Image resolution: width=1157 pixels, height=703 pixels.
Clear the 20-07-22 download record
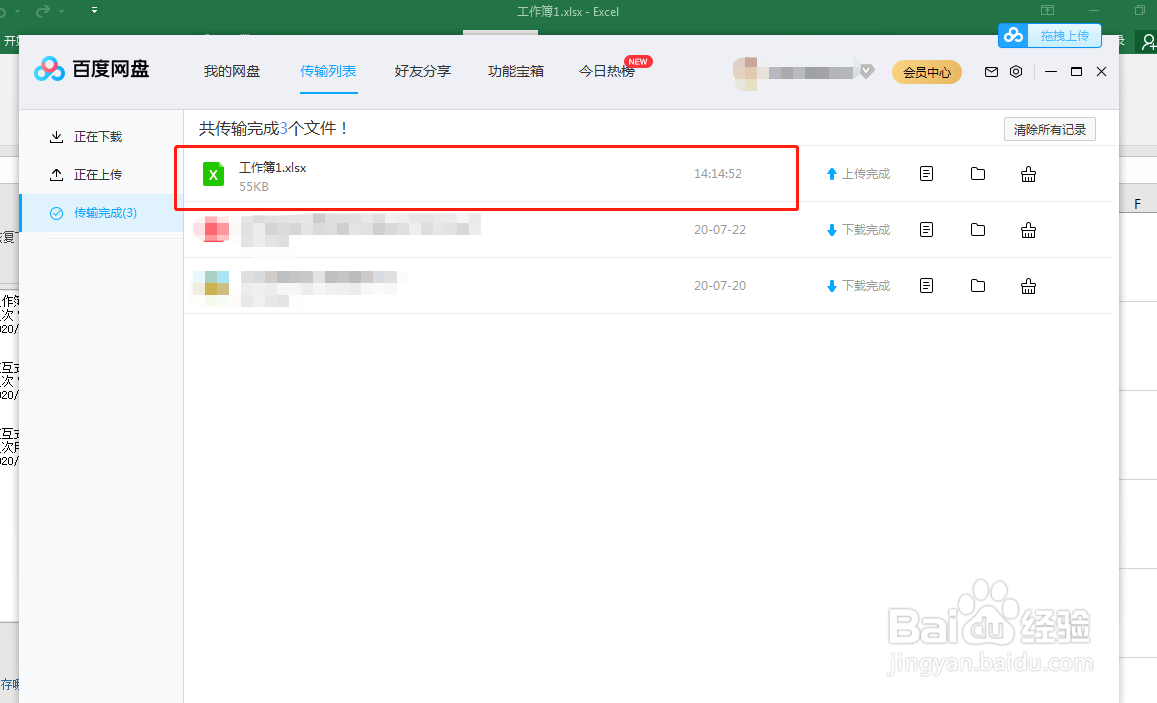point(1028,230)
